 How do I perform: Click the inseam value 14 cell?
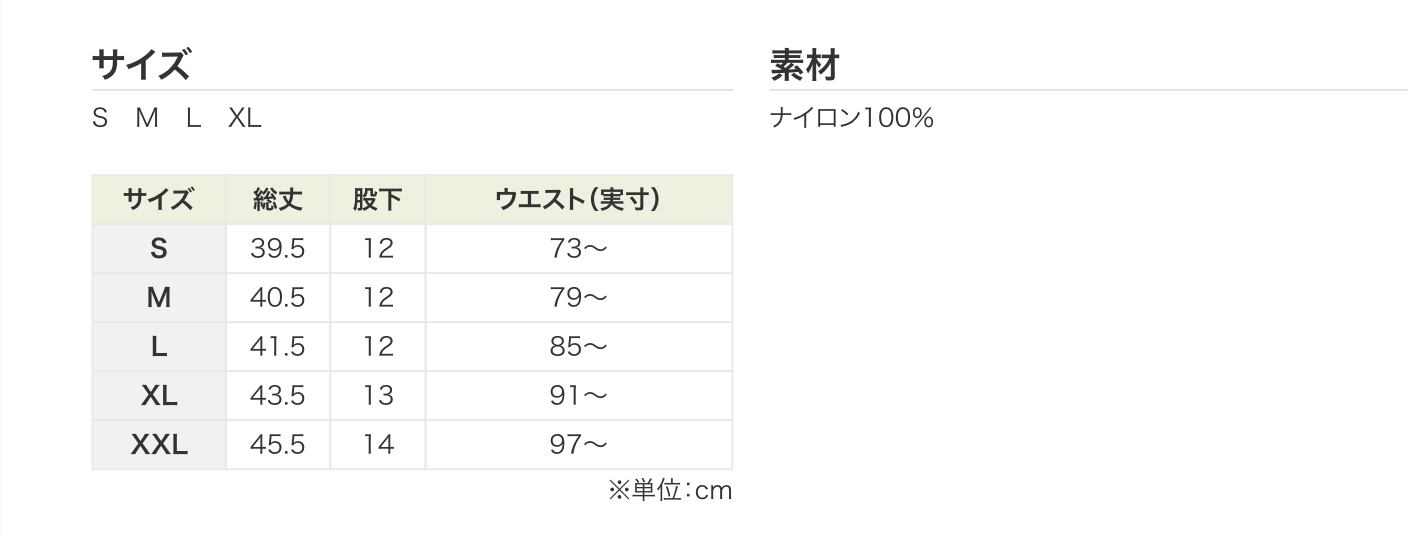(378, 445)
